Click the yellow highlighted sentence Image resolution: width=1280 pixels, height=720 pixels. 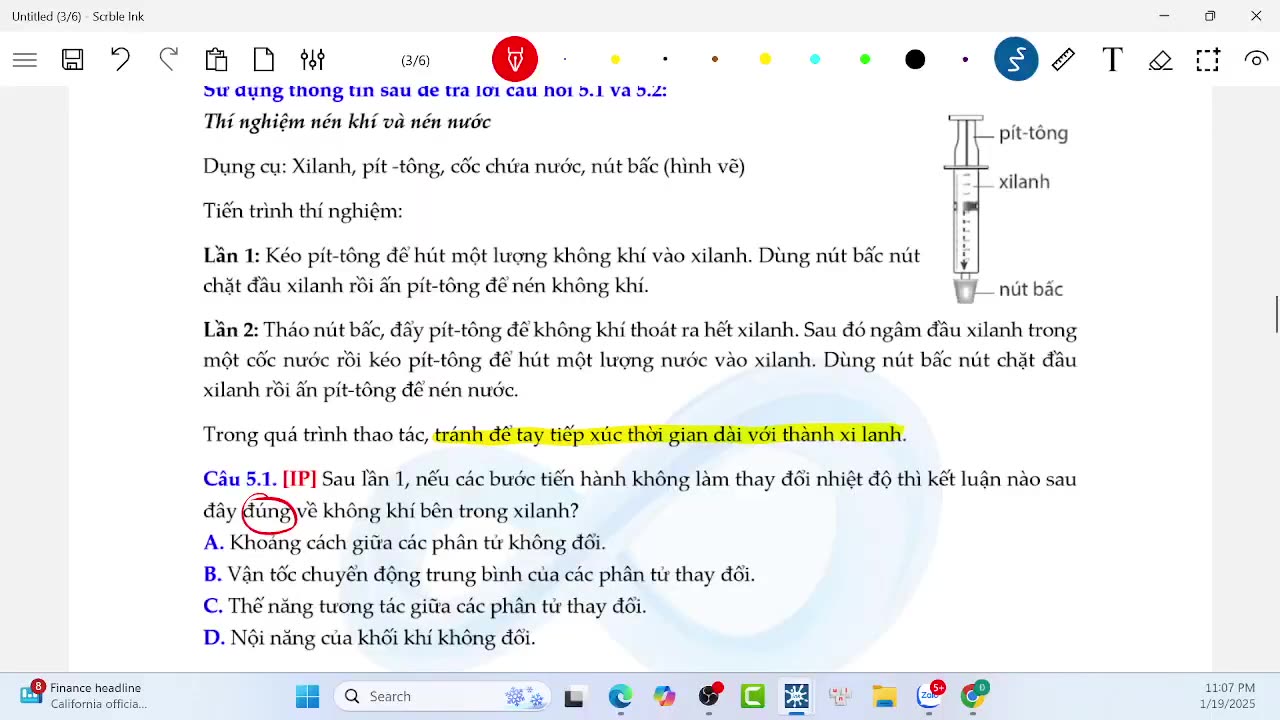669,435
